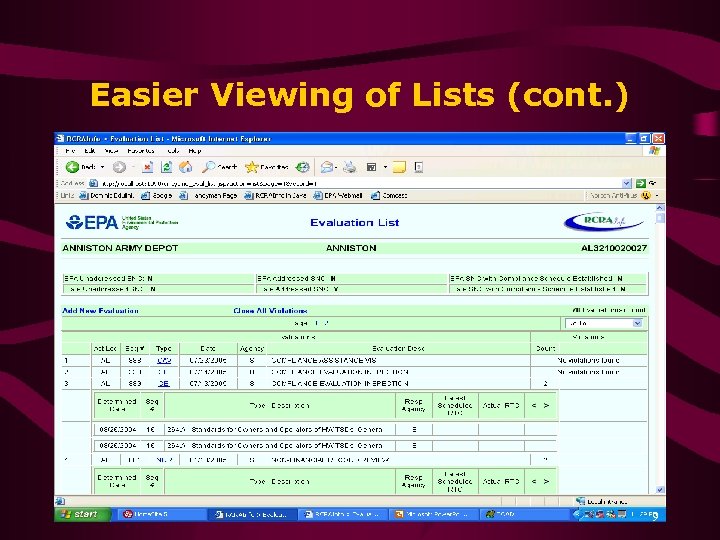Click the Windows Start button
The height and width of the screenshot is (540, 720).
pyautogui.click(x=83, y=514)
